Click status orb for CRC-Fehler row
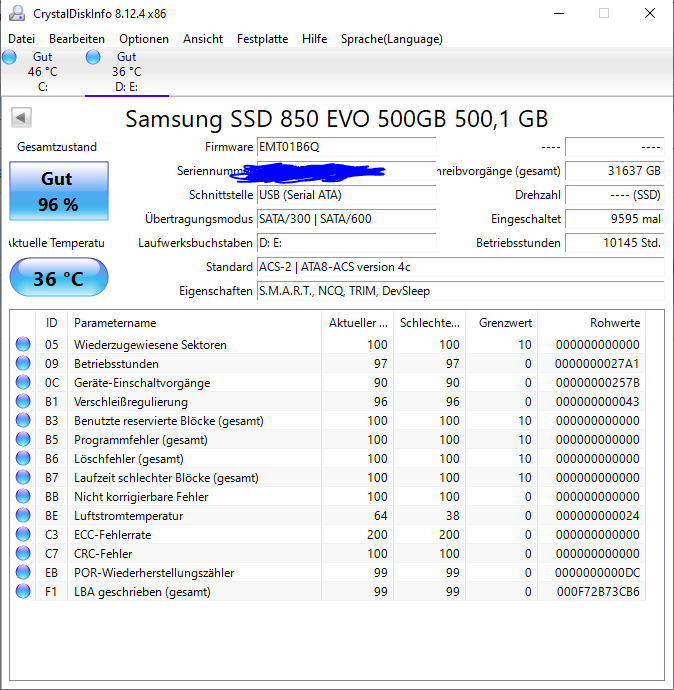674x690 pixels. click(23, 554)
